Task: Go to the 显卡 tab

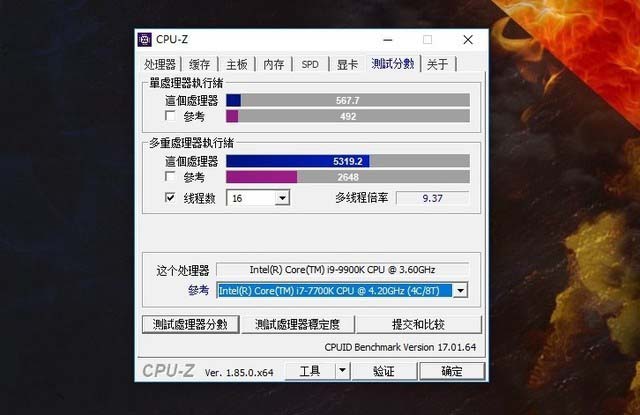Action: 347,64
